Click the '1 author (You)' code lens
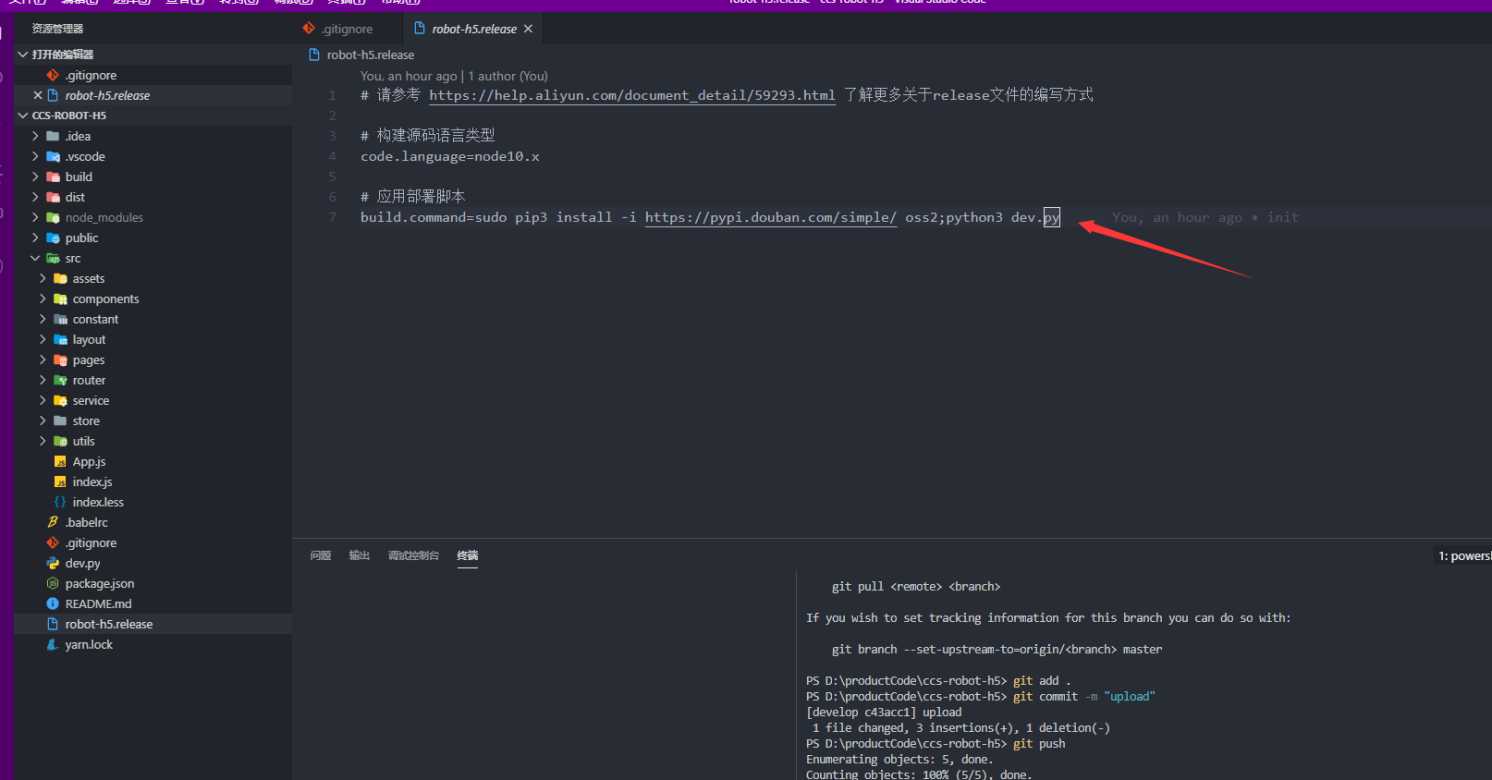1492x780 pixels. click(508, 76)
